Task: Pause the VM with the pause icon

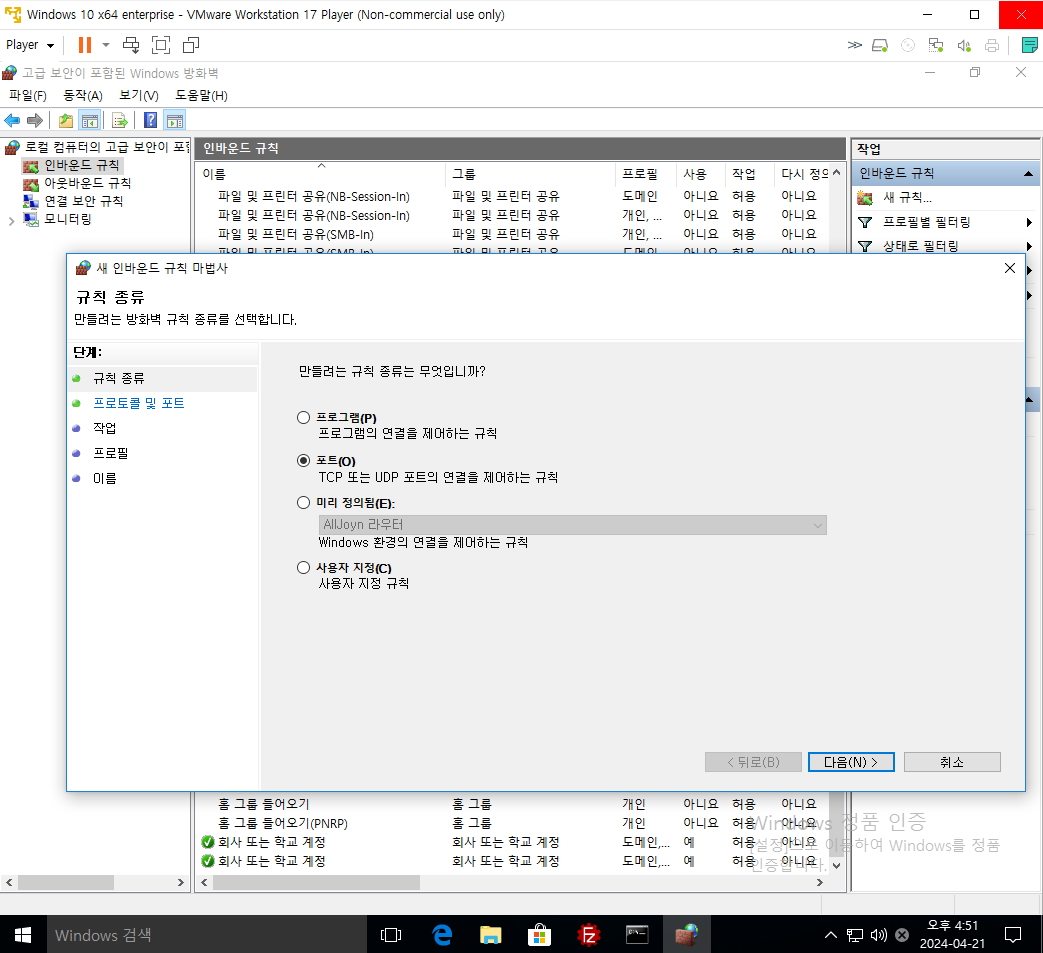Action: [84, 45]
